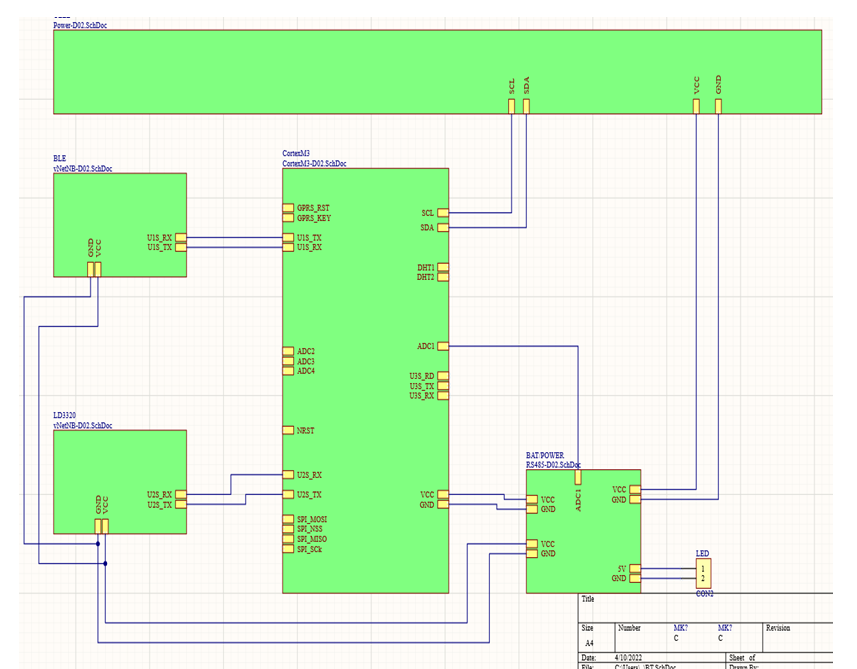
Task: Select the SDA port on Power sheet
Action: coord(526,106)
